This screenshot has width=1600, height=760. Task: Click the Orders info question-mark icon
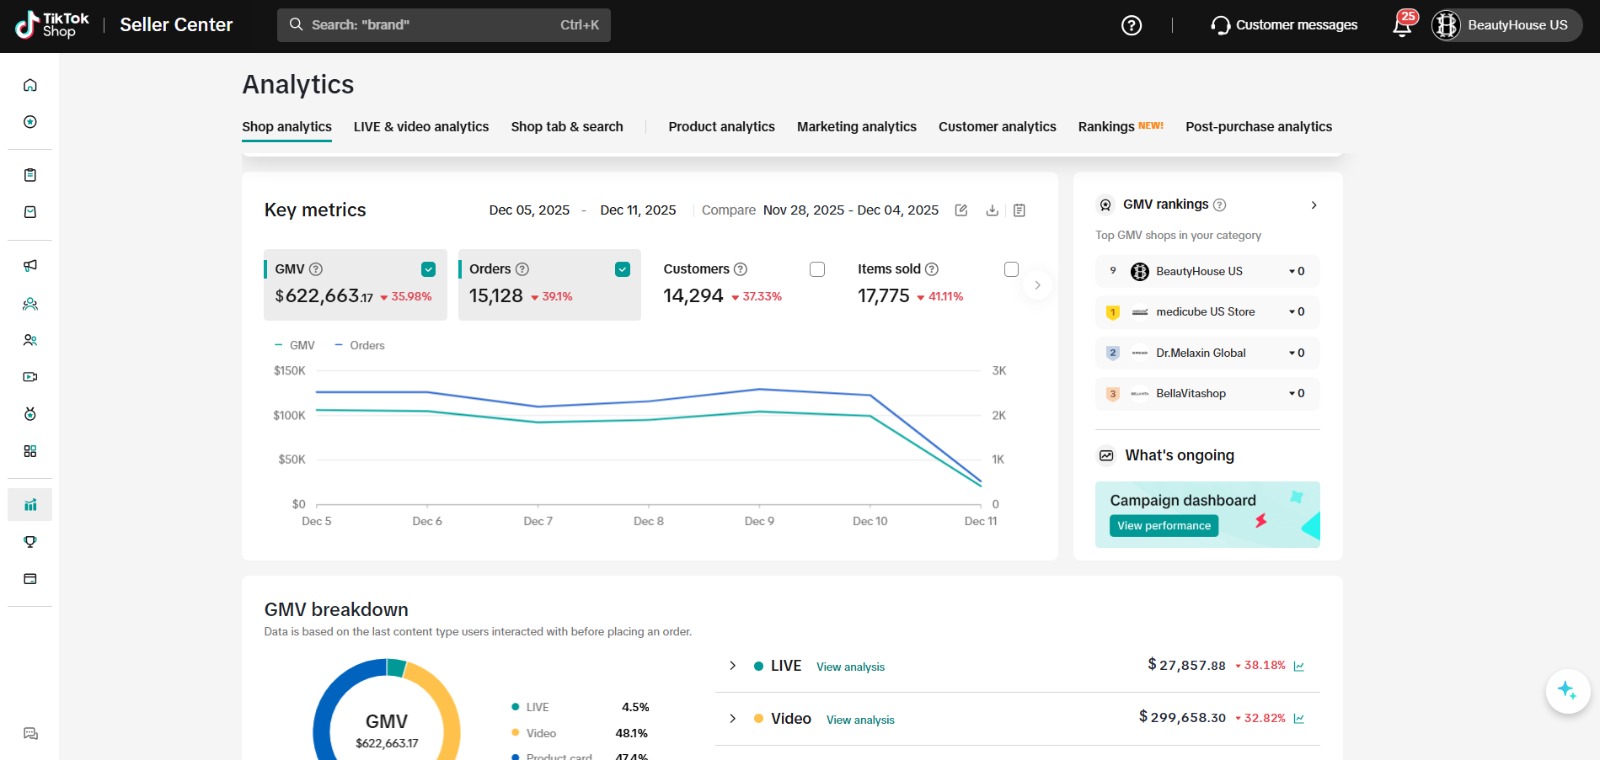point(522,269)
